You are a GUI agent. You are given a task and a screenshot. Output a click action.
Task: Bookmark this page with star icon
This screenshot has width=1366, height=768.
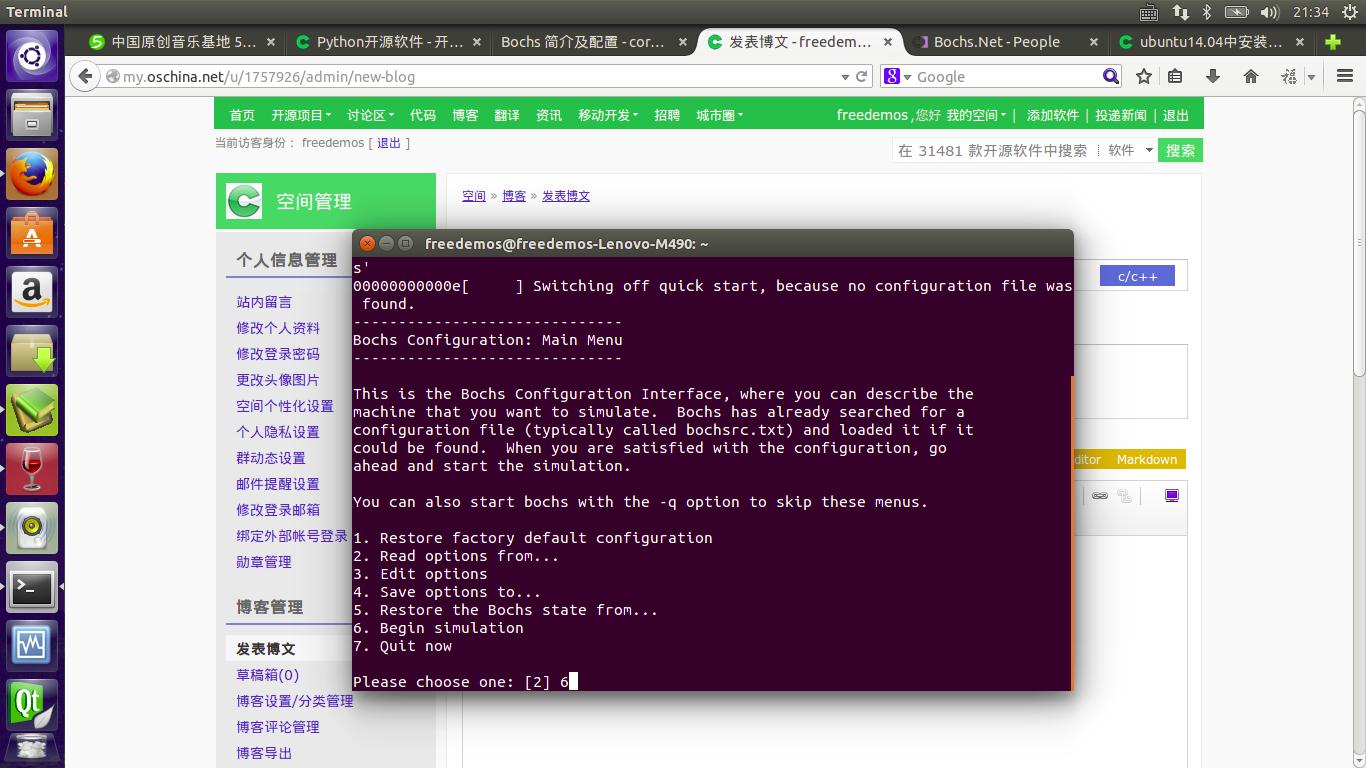(1144, 76)
